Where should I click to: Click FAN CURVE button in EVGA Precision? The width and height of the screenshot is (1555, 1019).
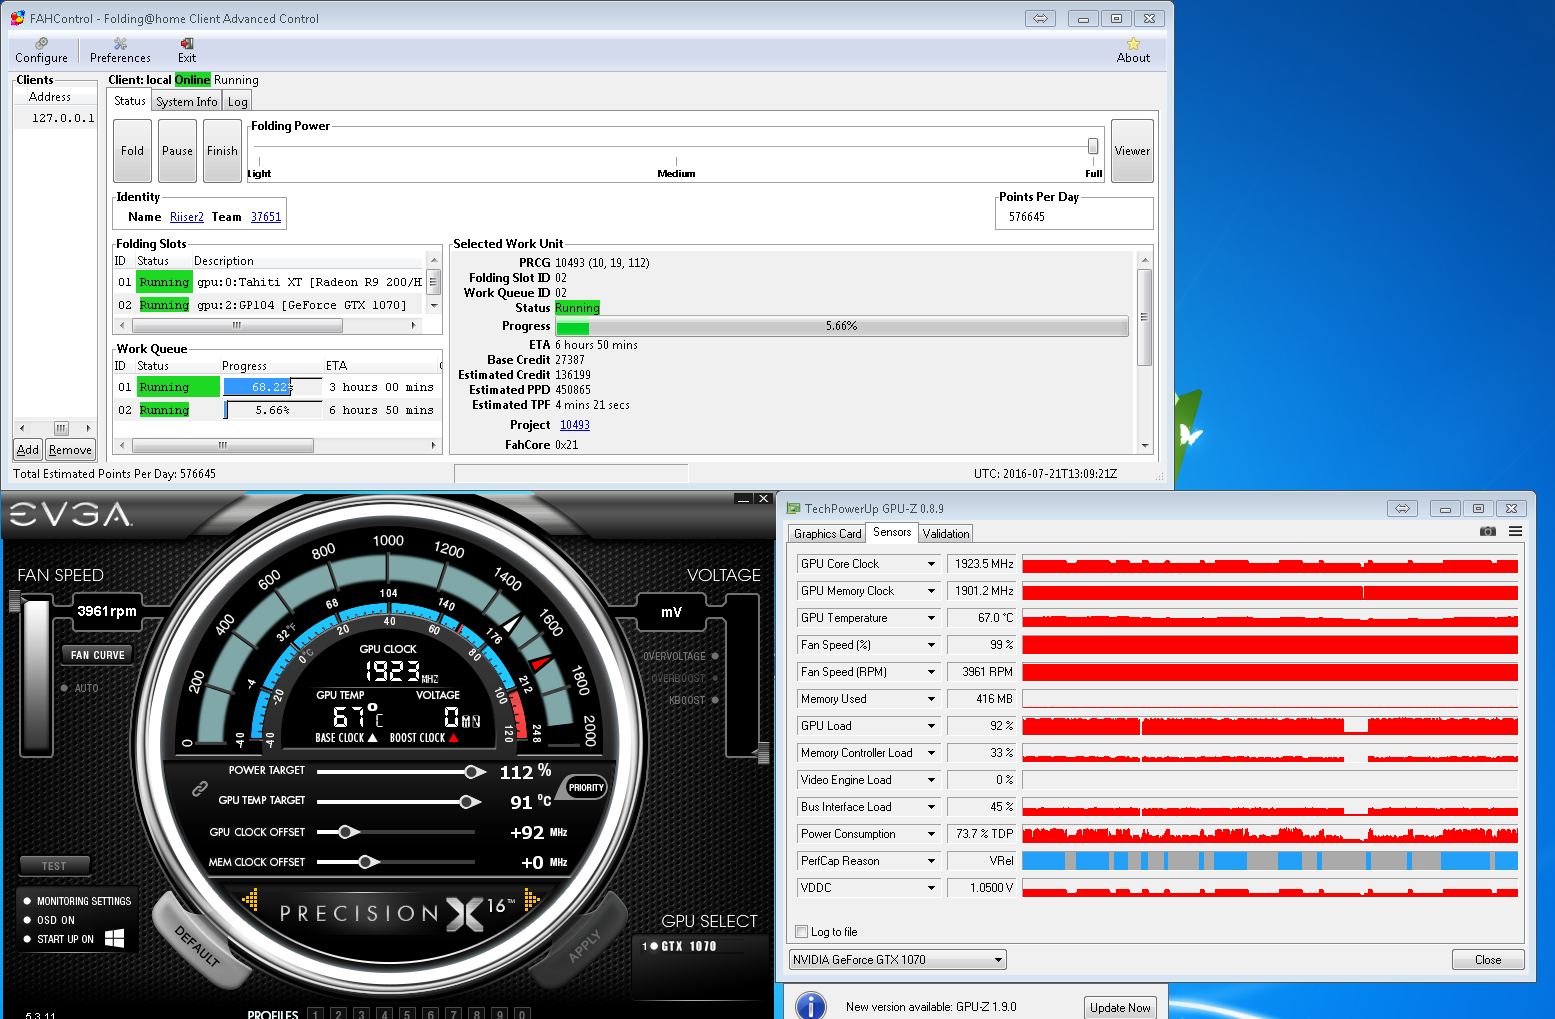pos(97,655)
